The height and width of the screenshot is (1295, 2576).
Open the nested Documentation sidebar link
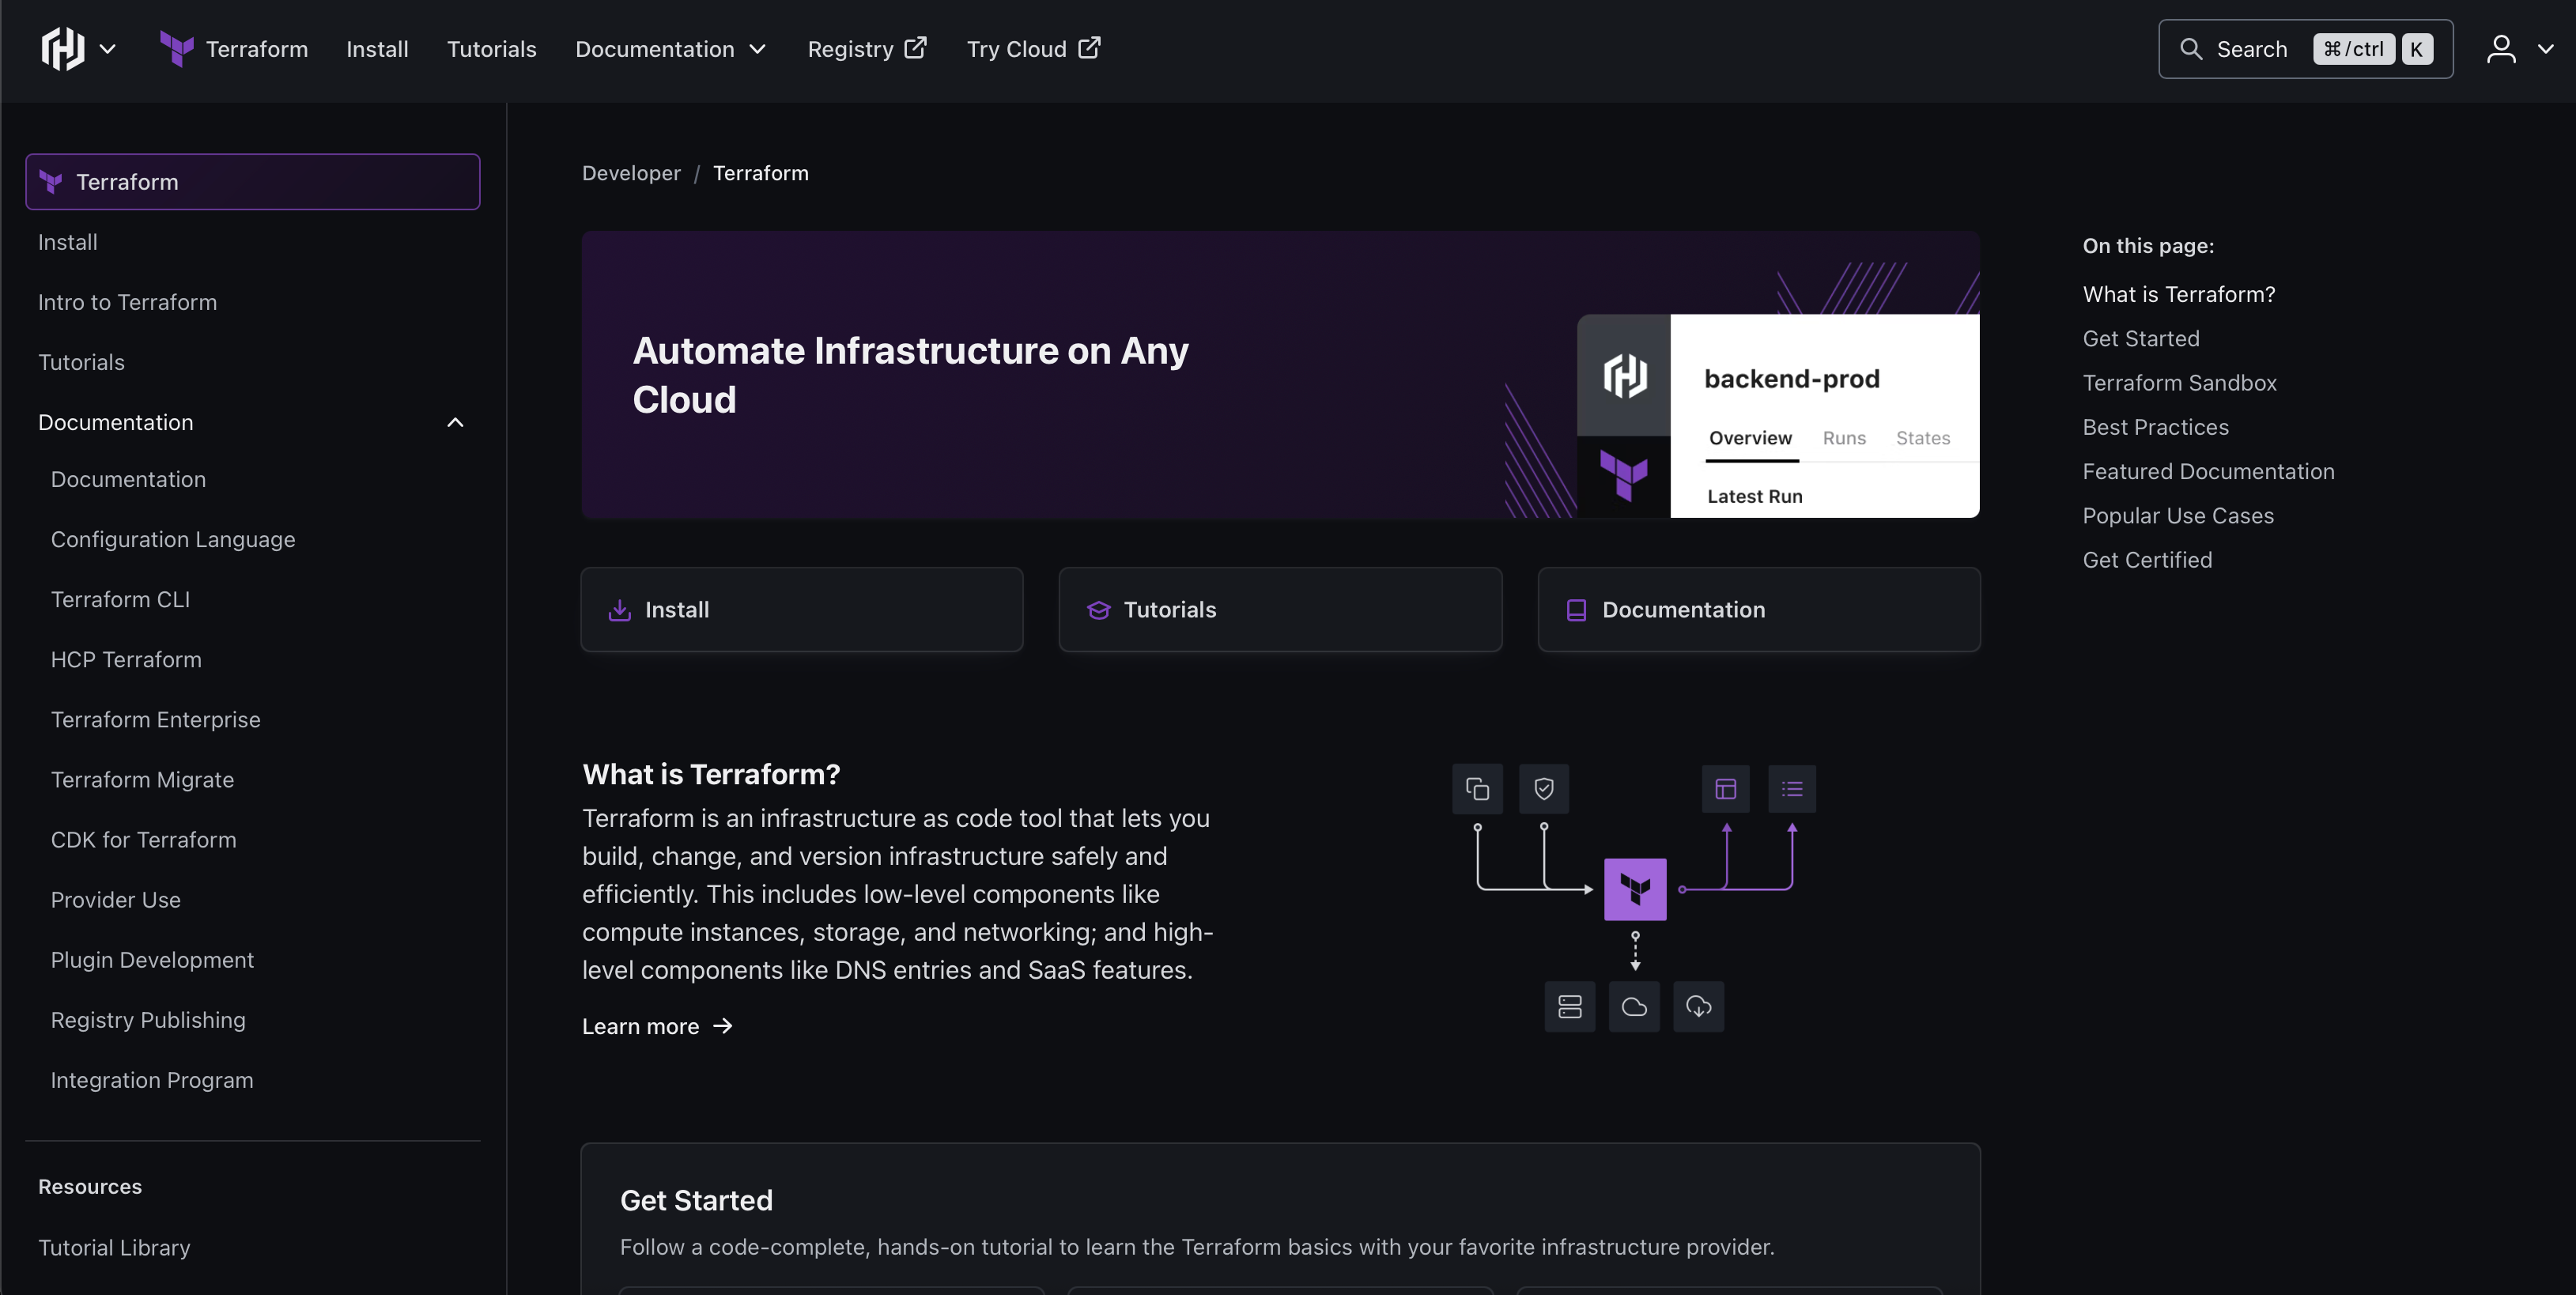pos(128,479)
